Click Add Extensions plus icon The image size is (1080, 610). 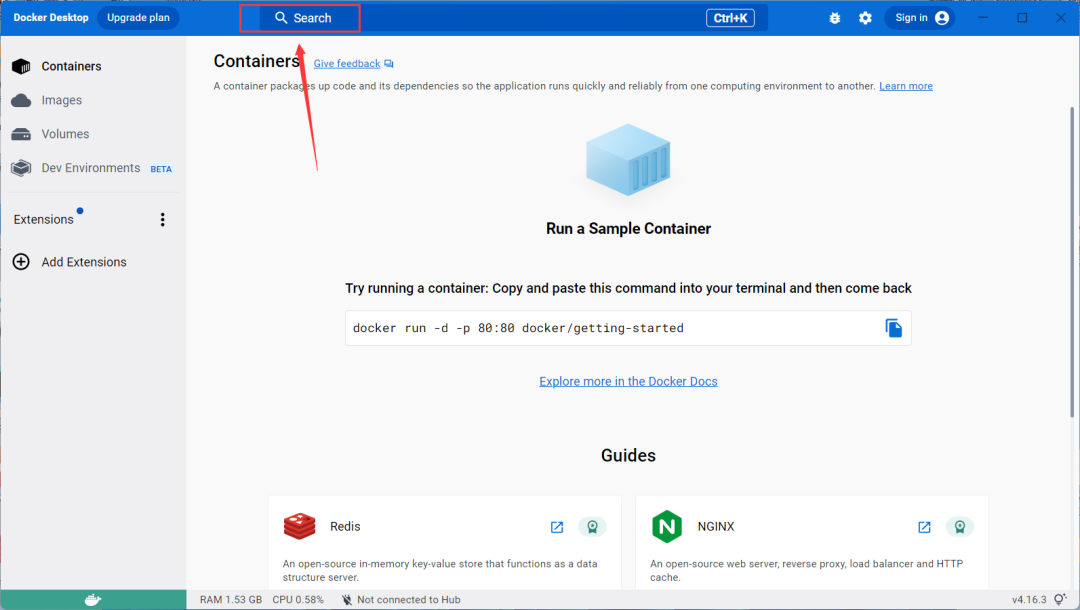point(21,262)
